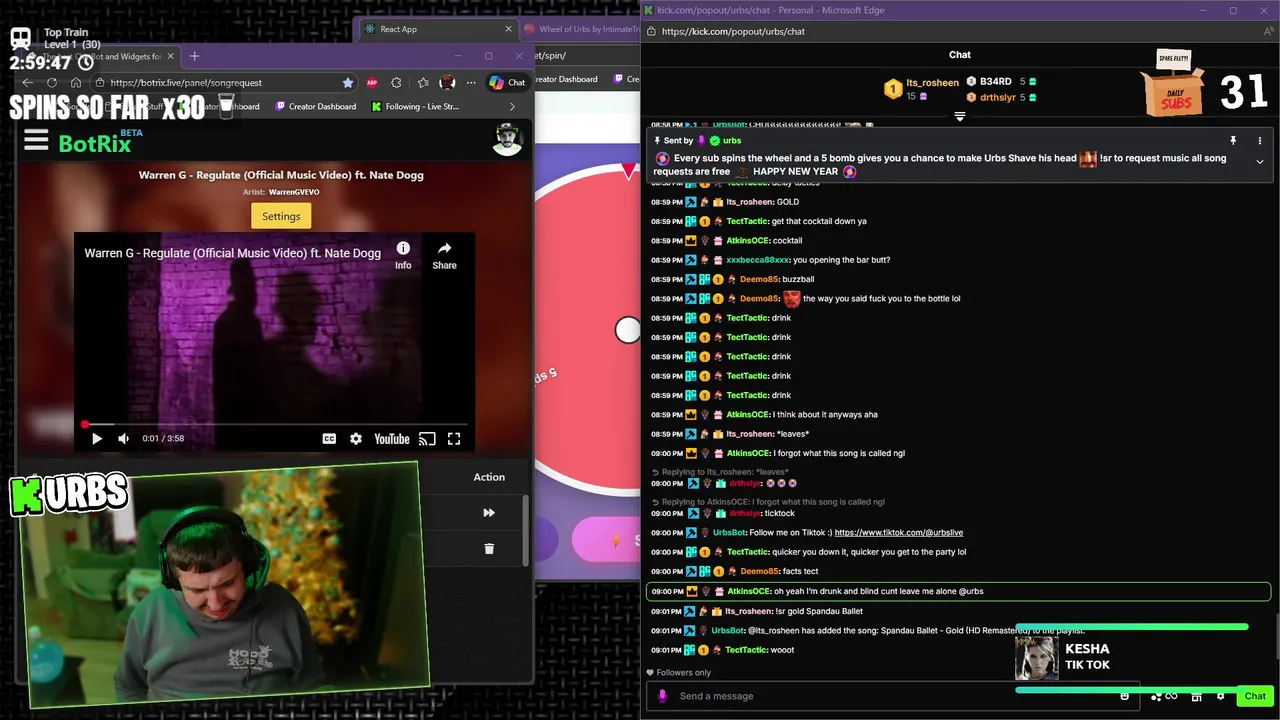Viewport: 1280px width, 720px height.
Task: Open pinned message three-dot options
Action: (x=1259, y=141)
